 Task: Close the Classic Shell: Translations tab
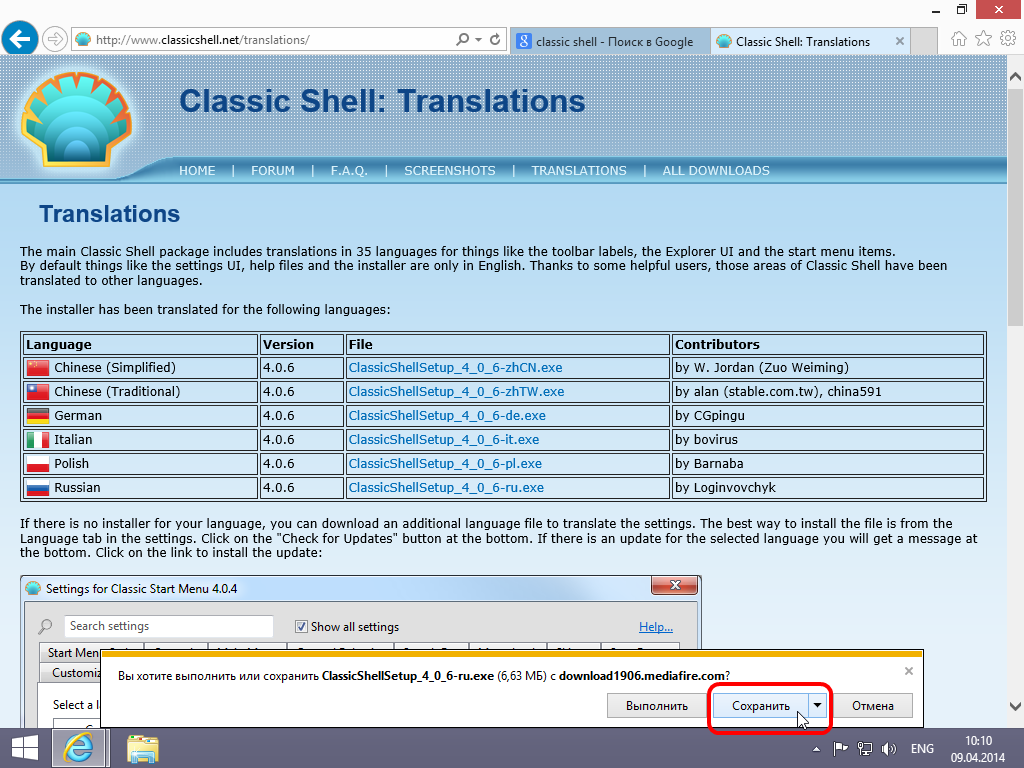[x=900, y=41]
